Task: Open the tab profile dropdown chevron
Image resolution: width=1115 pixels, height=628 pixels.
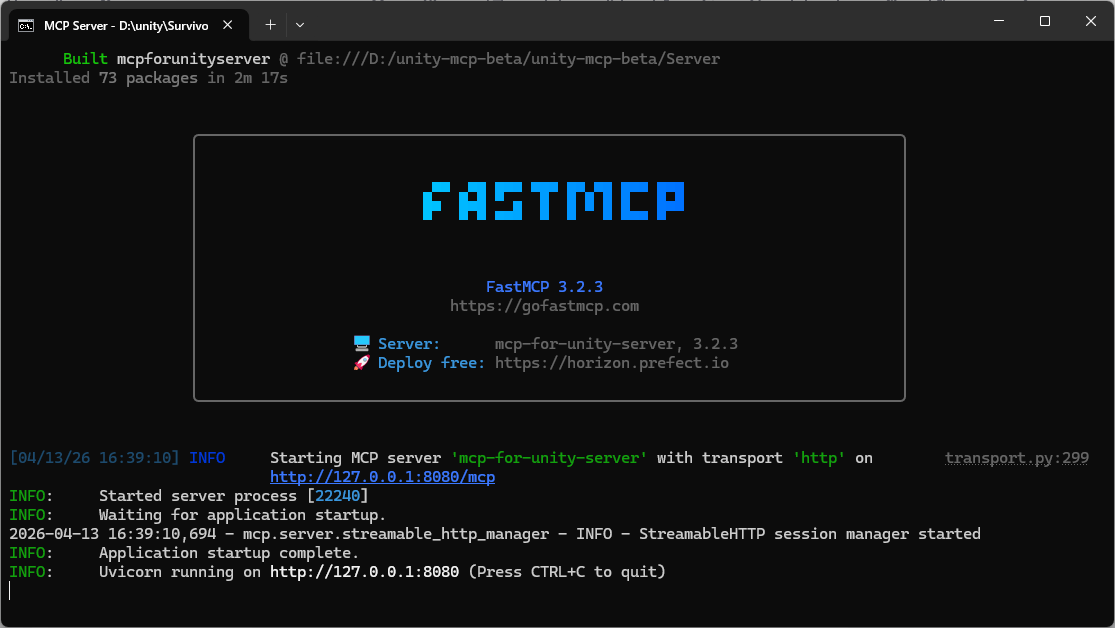Action: [x=300, y=25]
